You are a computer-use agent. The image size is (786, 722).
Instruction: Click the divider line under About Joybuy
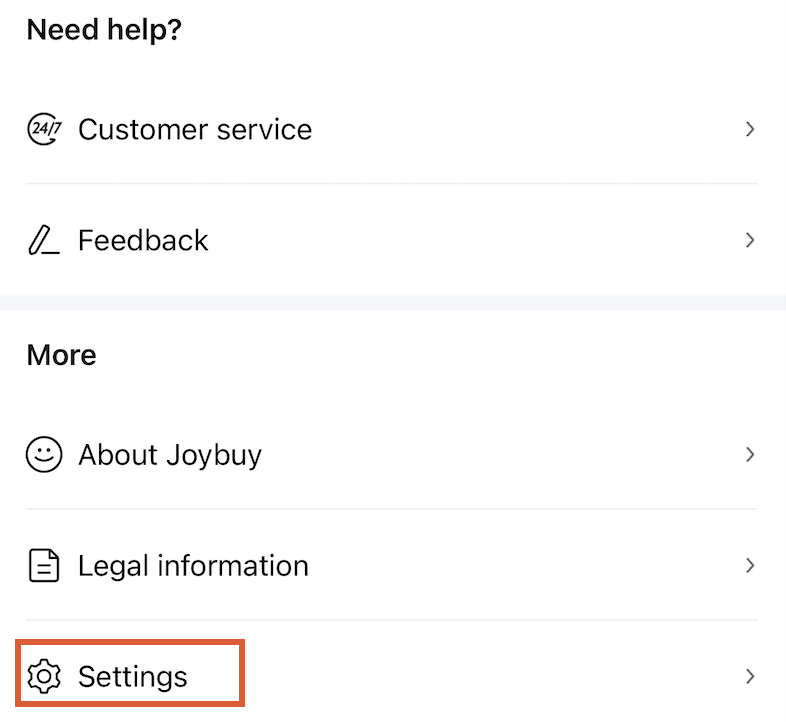393,509
